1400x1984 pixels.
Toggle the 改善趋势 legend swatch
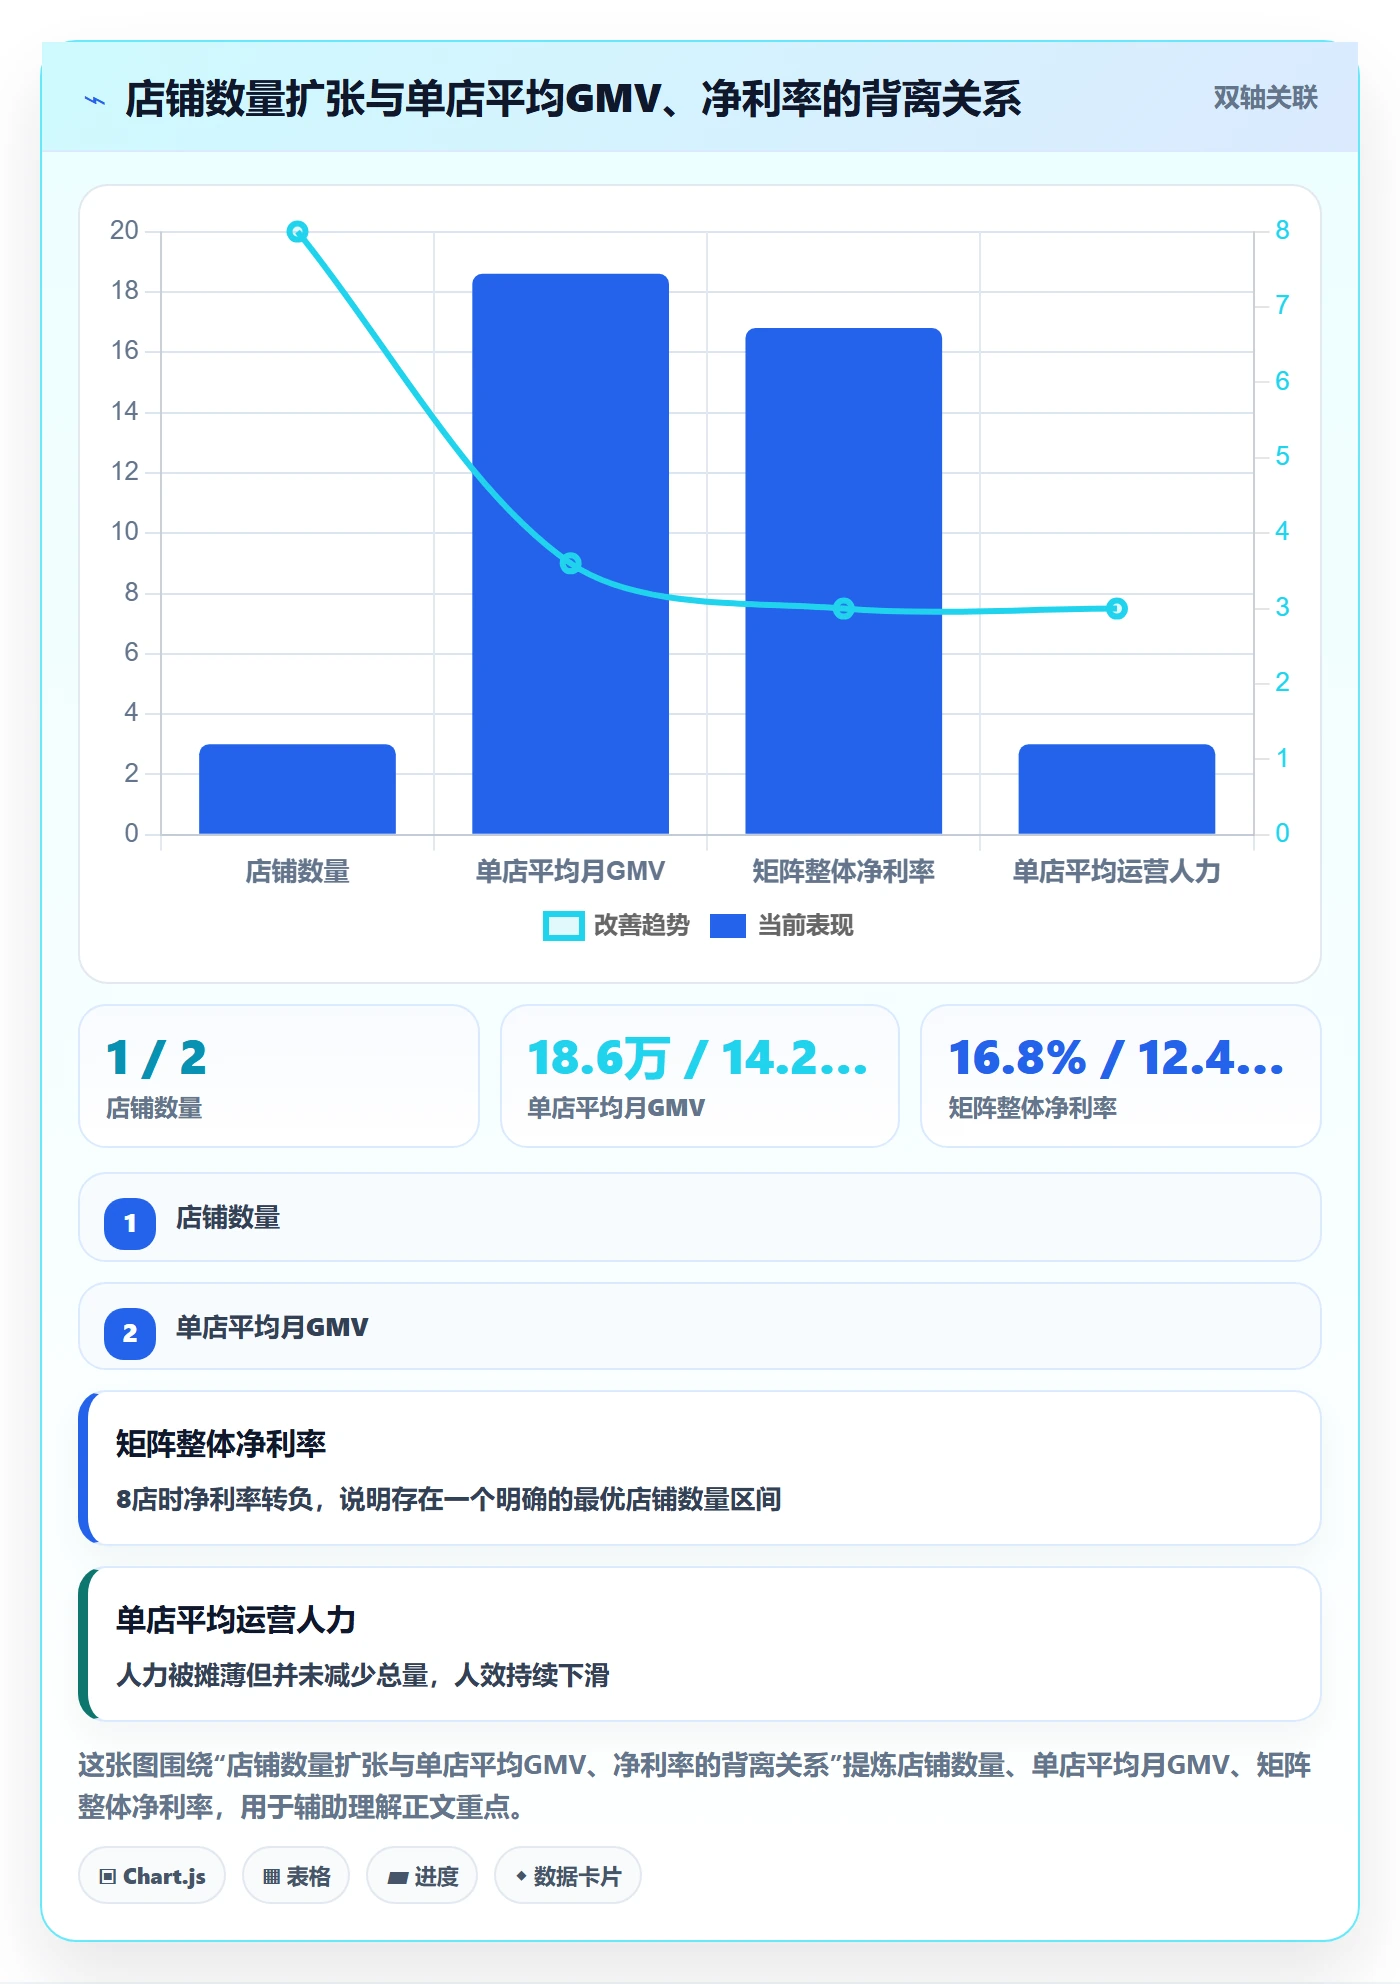coord(563,926)
